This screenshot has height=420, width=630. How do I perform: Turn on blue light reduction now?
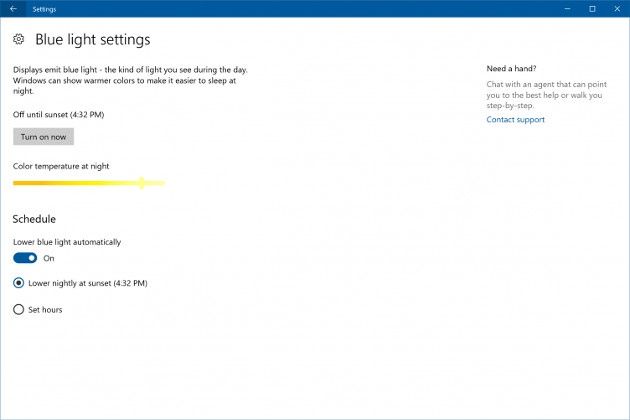click(x=43, y=137)
